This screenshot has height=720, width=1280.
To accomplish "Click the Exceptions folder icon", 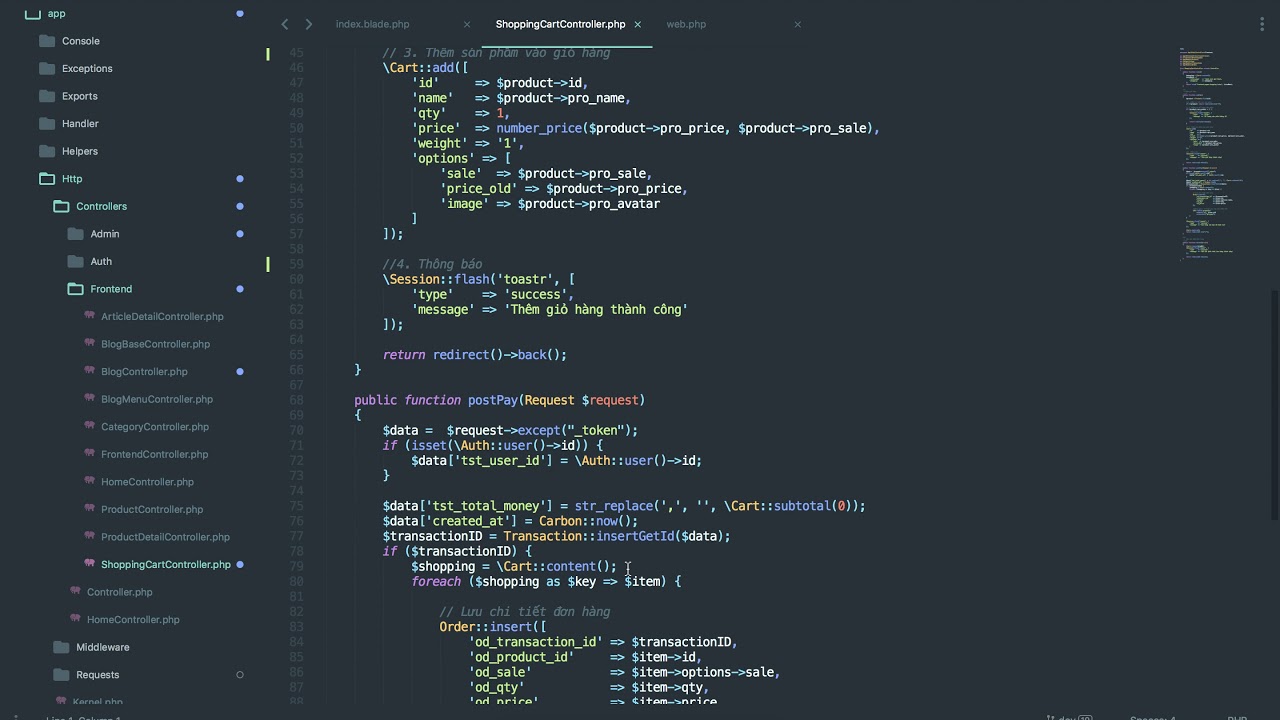I will coord(46,68).
